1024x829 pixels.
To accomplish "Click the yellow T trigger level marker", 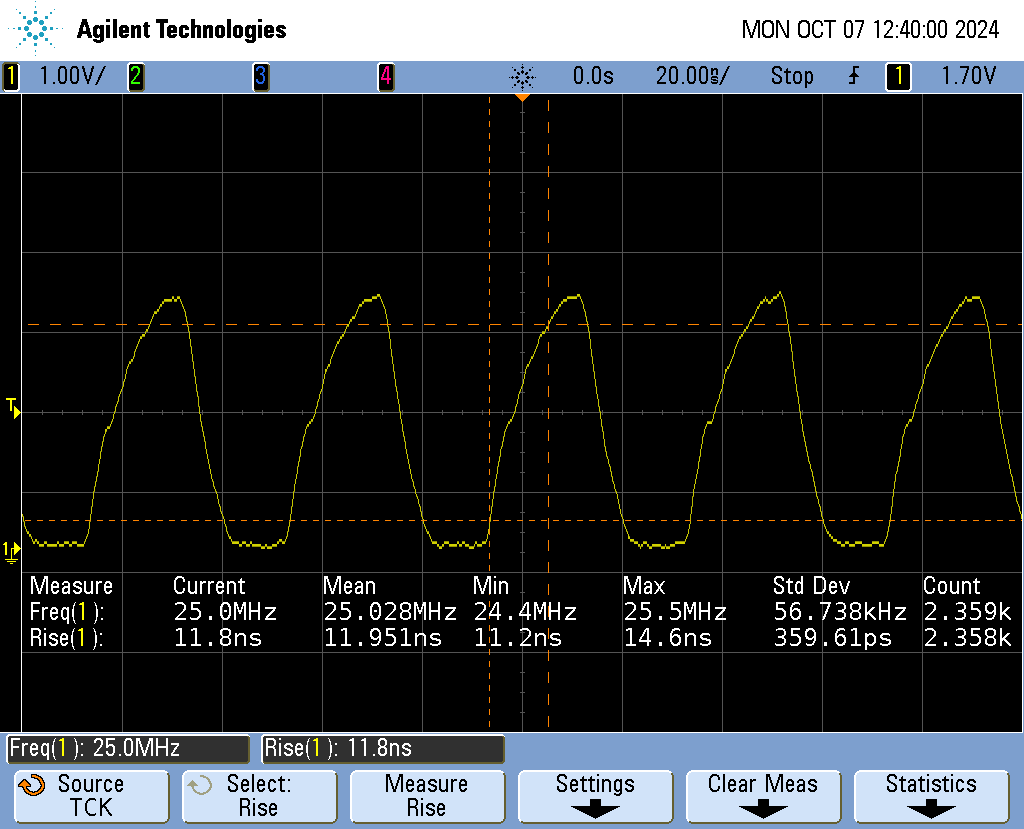I will (12, 406).
